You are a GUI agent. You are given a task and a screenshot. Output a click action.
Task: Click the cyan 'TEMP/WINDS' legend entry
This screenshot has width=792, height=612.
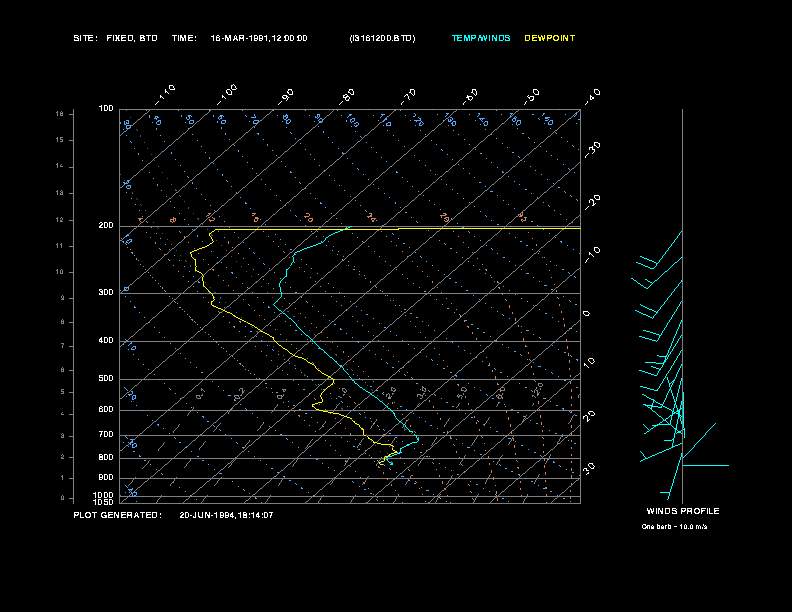[x=481, y=38]
